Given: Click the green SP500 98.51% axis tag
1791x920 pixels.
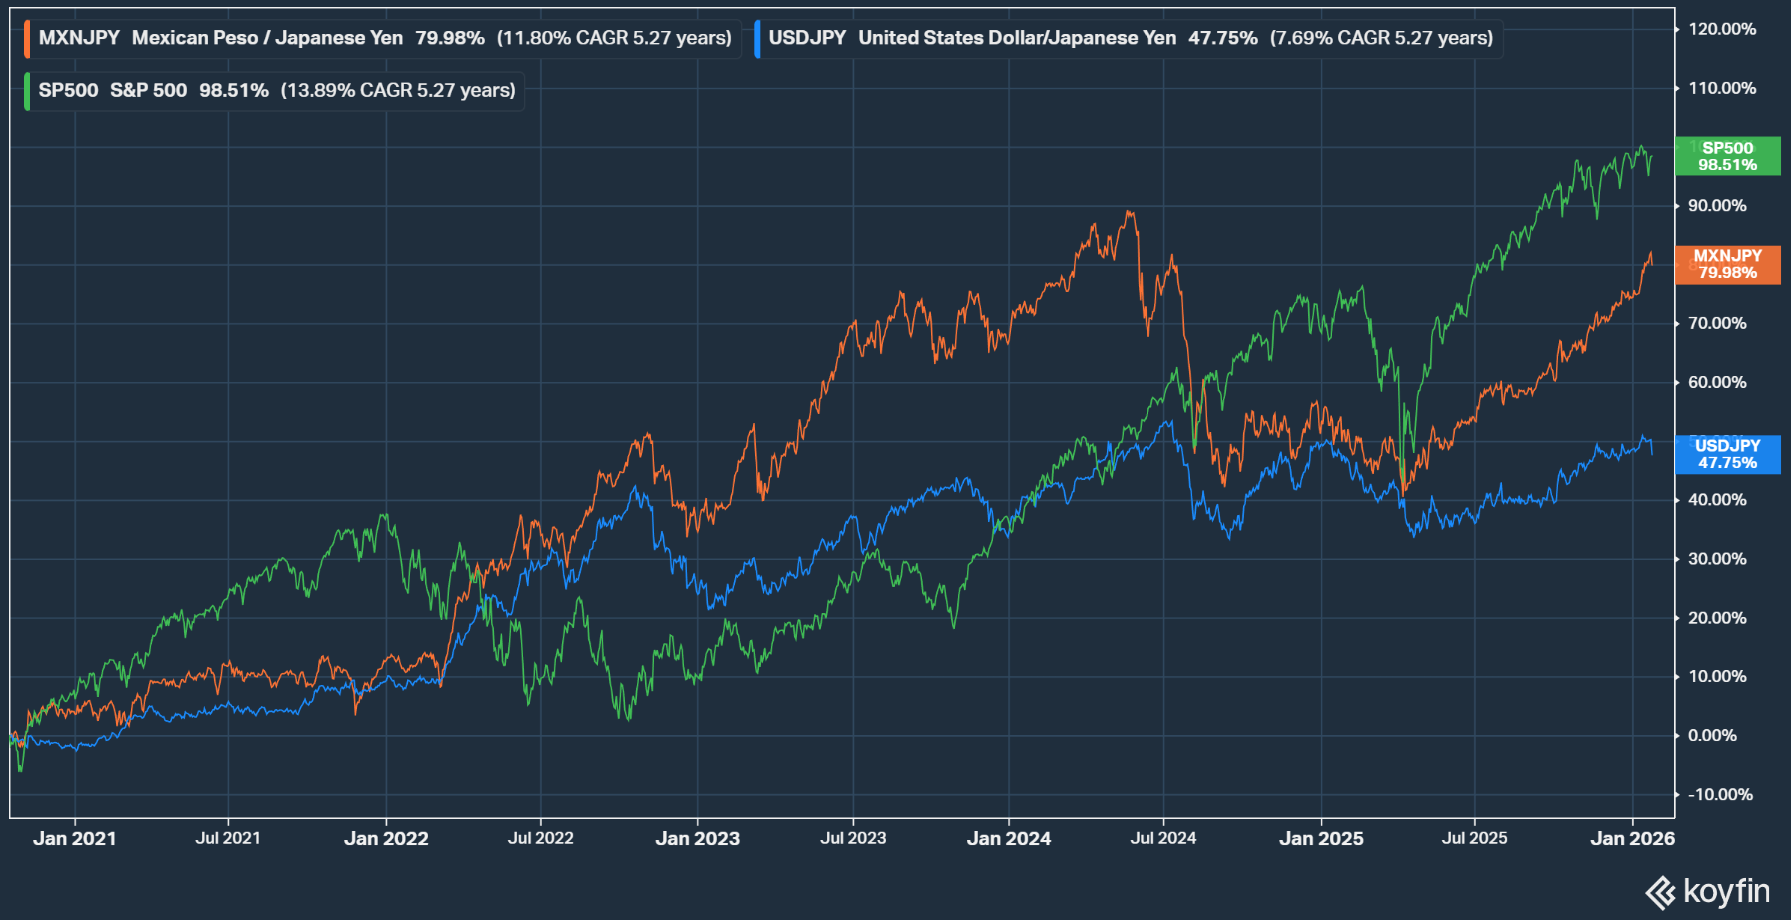Looking at the screenshot, I should pyautogui.click(x=1727, y=156).
